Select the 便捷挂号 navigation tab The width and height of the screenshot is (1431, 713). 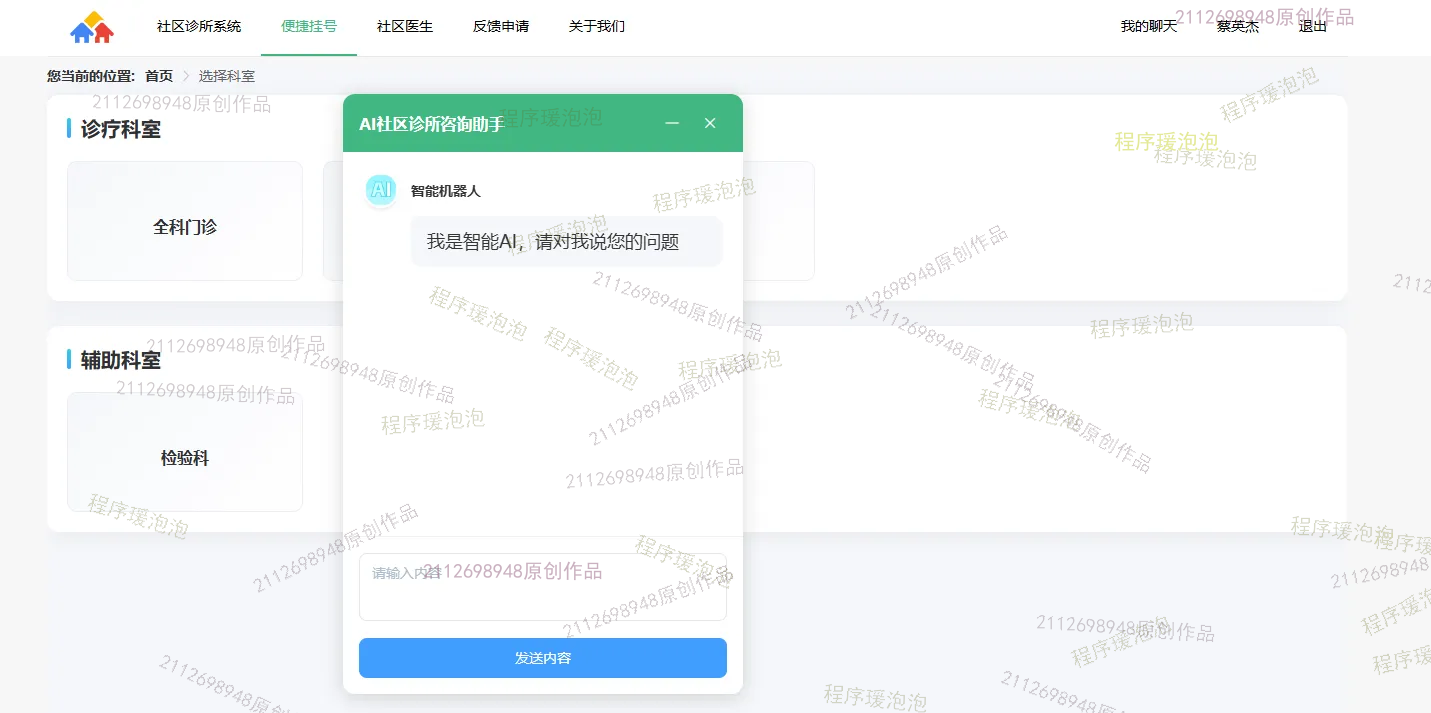pos(309,26)
